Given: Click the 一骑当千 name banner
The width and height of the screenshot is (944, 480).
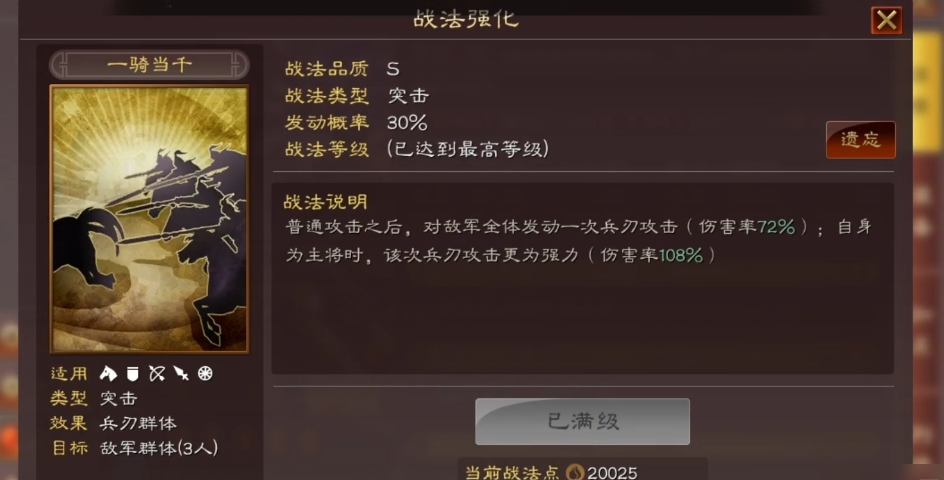Looking at the screenshot, I should tap(149, 65).
